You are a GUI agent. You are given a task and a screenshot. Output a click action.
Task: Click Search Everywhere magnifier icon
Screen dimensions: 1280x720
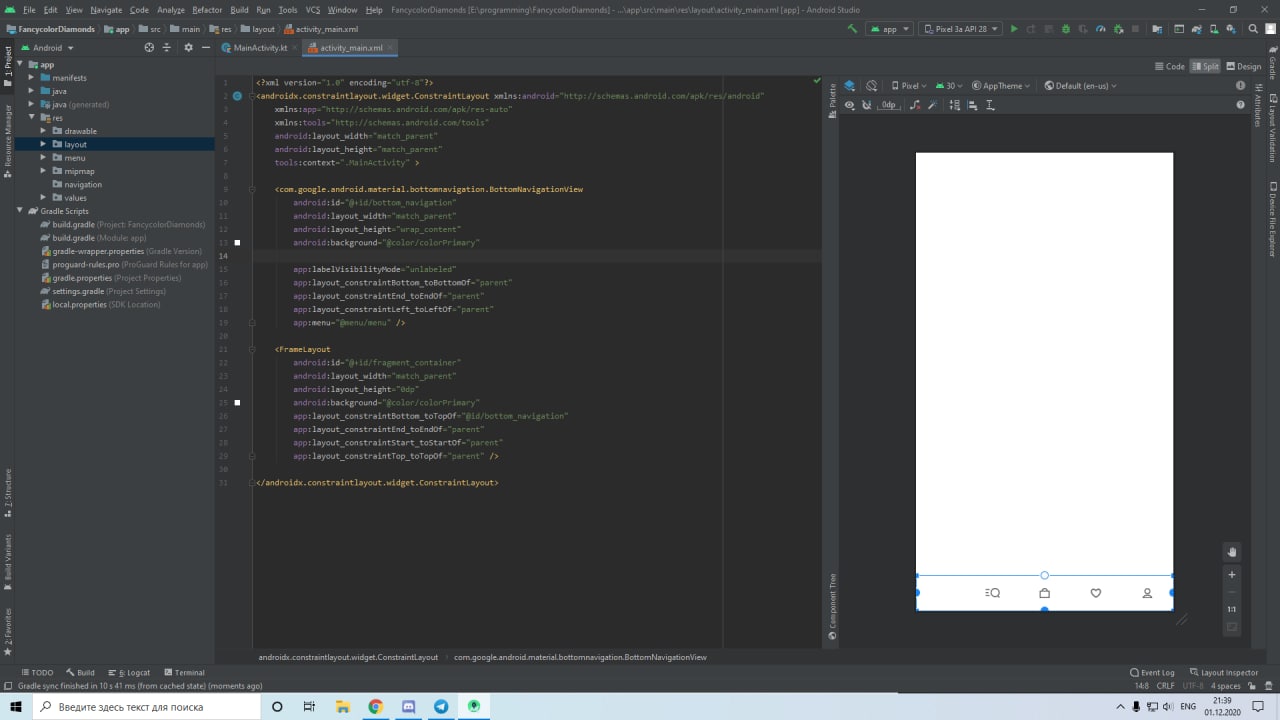pos(1252,29)
